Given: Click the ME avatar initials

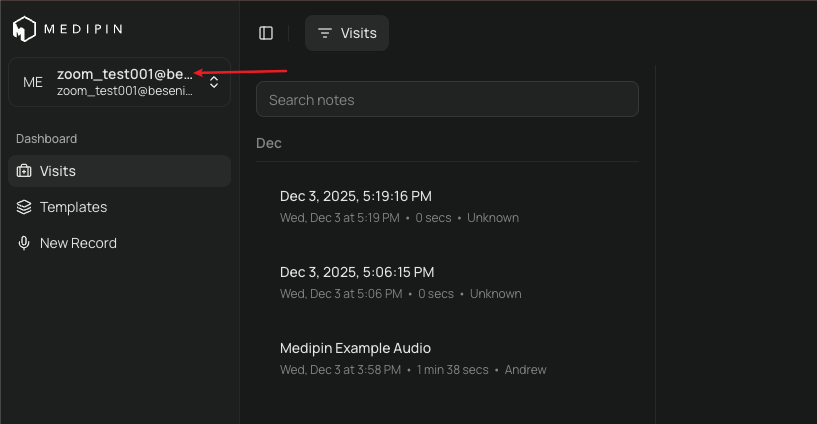Looking at the screenshot, I should tap(33, 82).
